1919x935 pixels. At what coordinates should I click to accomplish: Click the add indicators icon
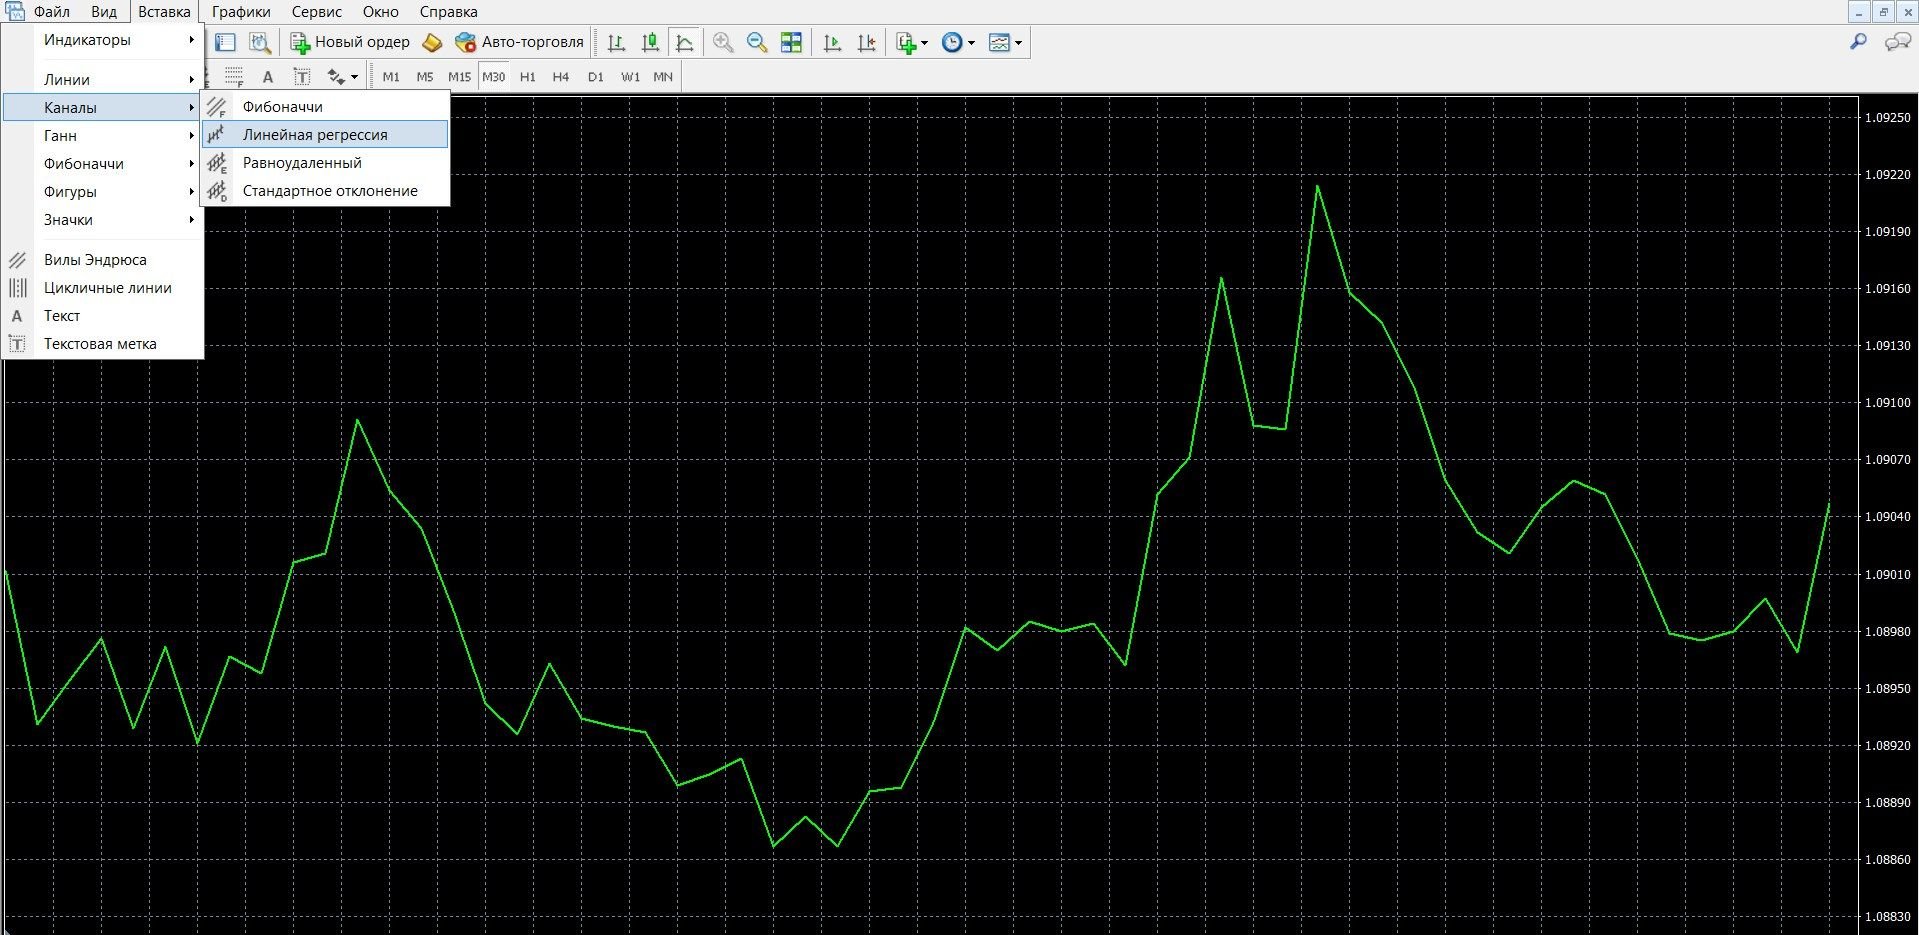click(906, 42)
